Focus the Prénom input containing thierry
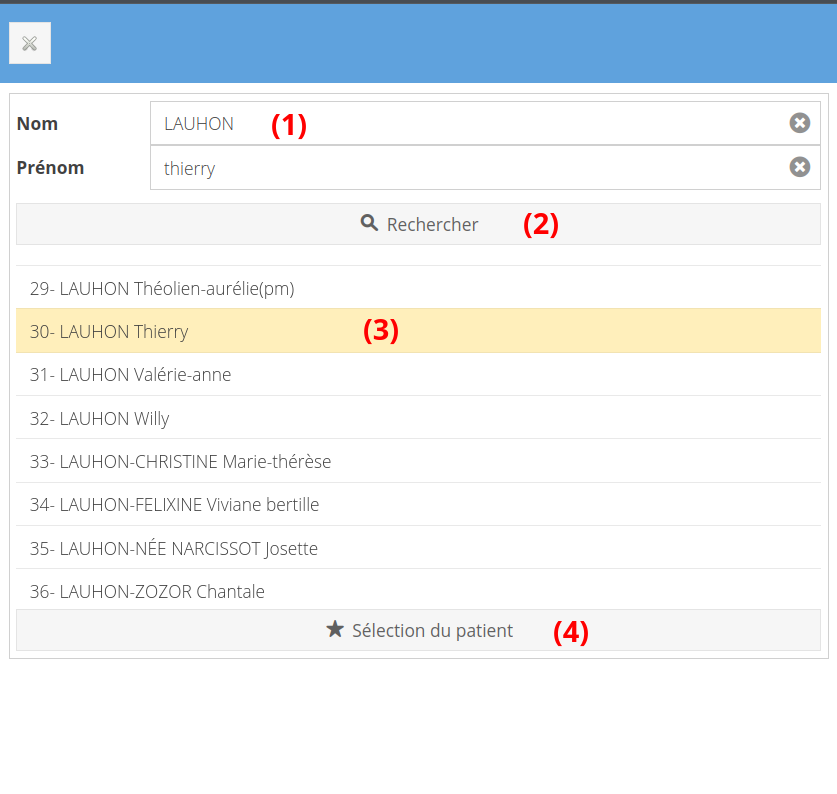This screenshot has width=837, height=794. tap(470, 168)
